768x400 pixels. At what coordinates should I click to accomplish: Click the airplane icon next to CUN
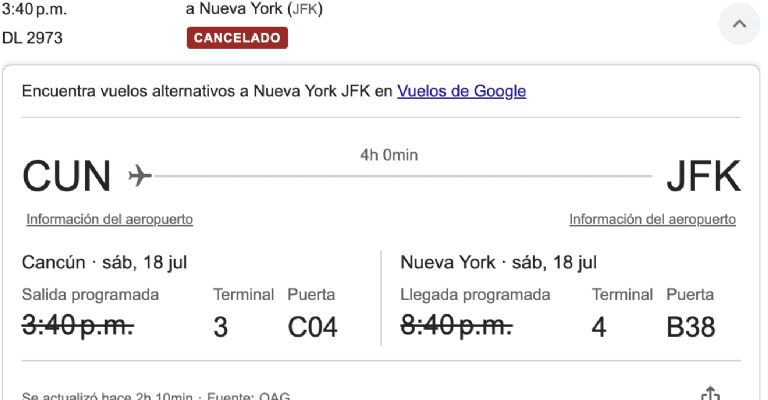pos(140,175)
